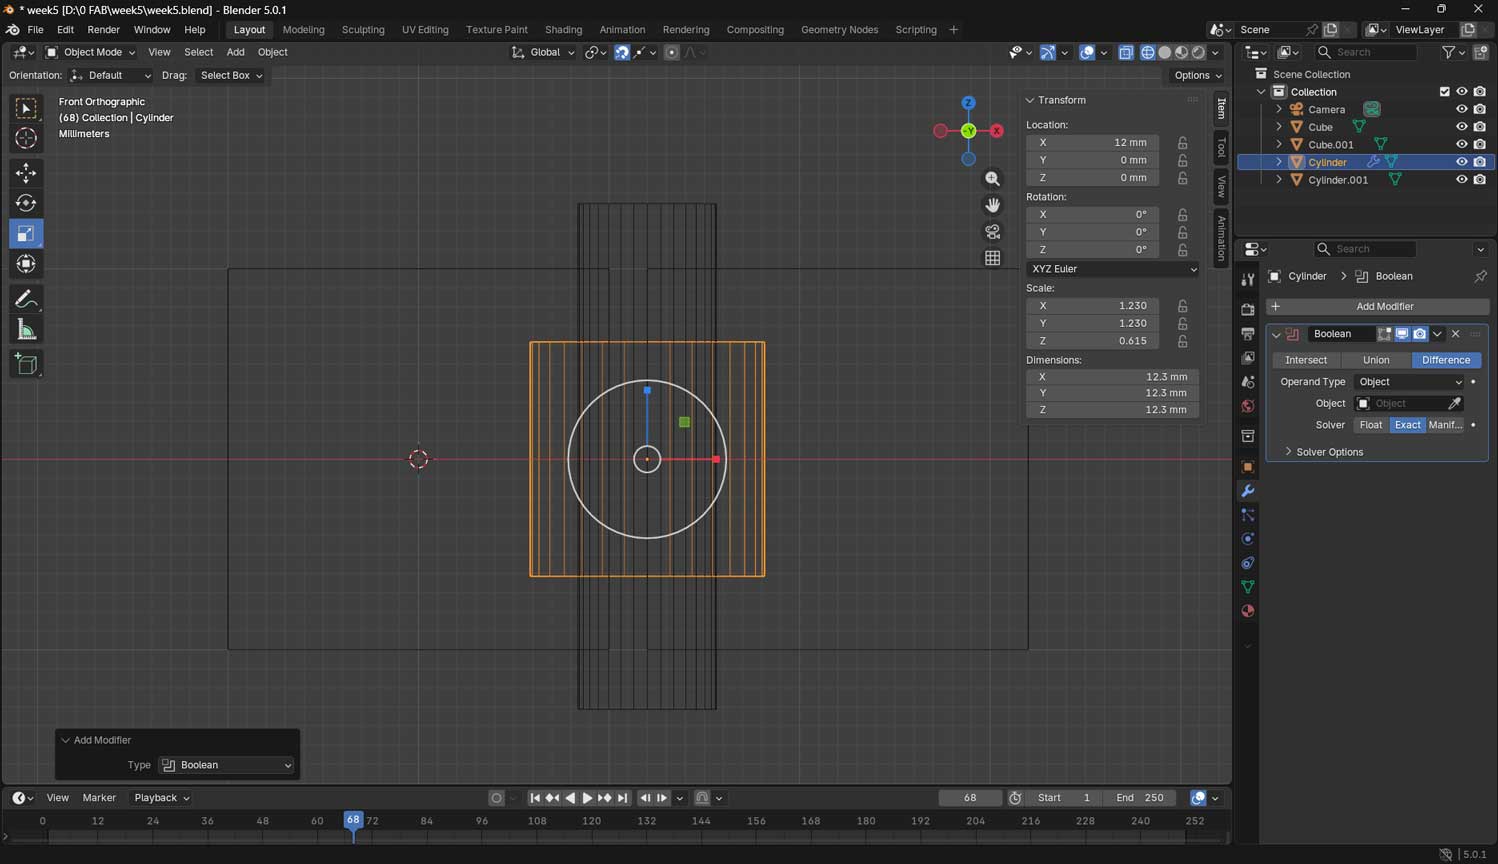1498x864 pixels.
Task: Select the Move tool in toolbar
Action: click(x=26, y=173)
